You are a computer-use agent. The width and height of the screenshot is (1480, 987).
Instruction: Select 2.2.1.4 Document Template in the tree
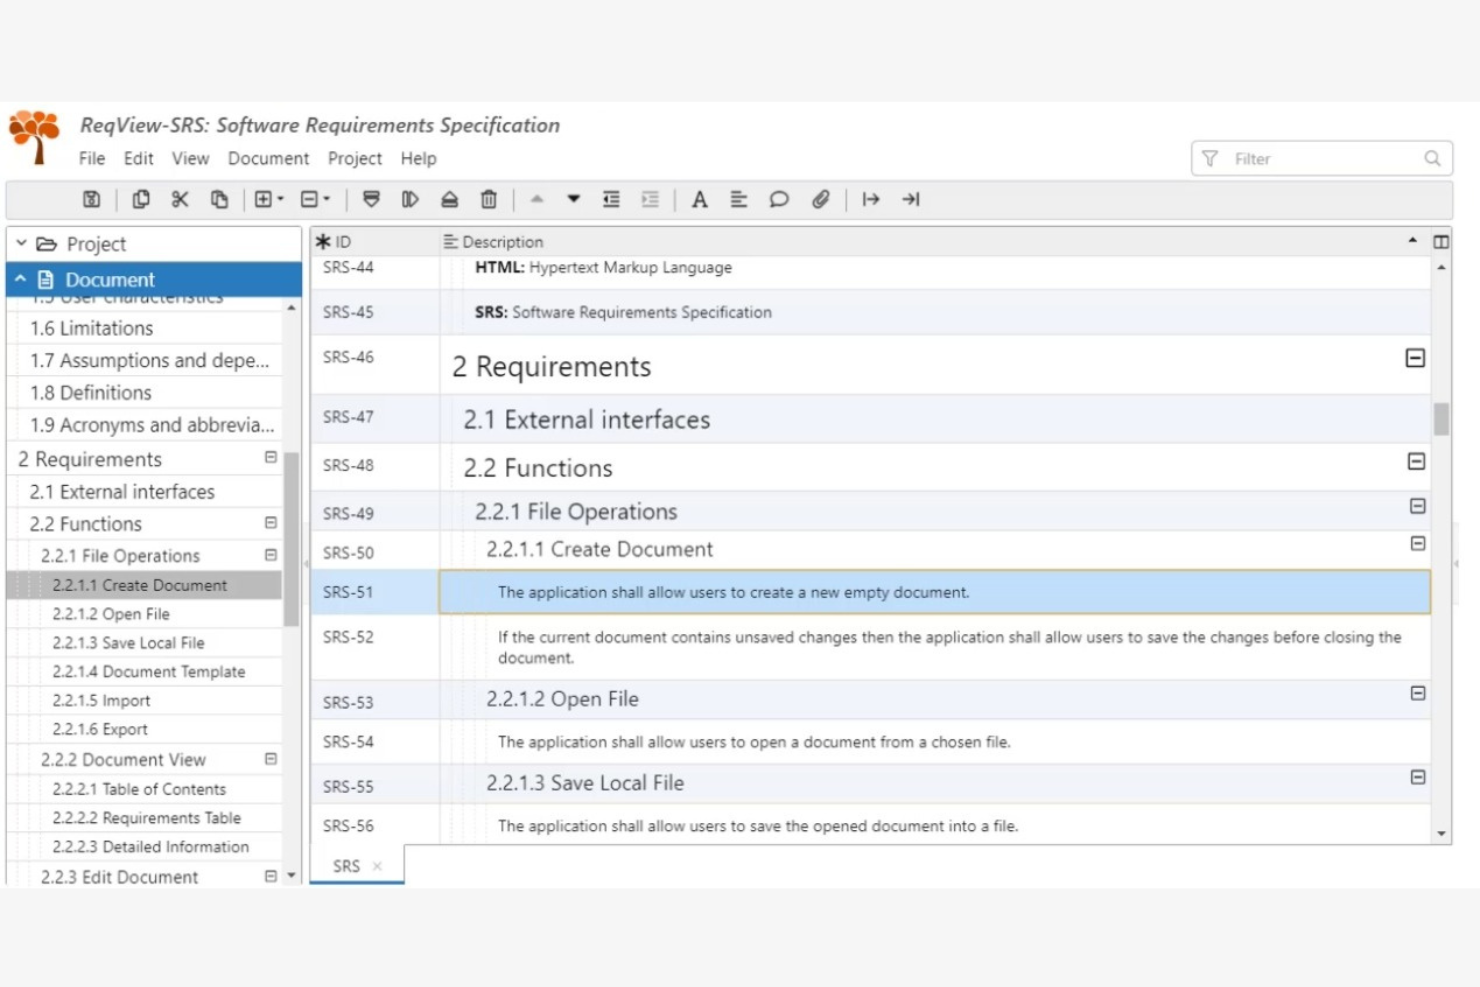148,671
